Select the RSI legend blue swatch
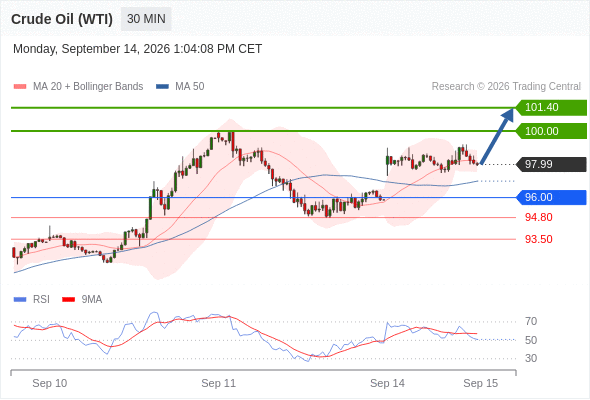The image size is (590, 400). coord(20,300)
